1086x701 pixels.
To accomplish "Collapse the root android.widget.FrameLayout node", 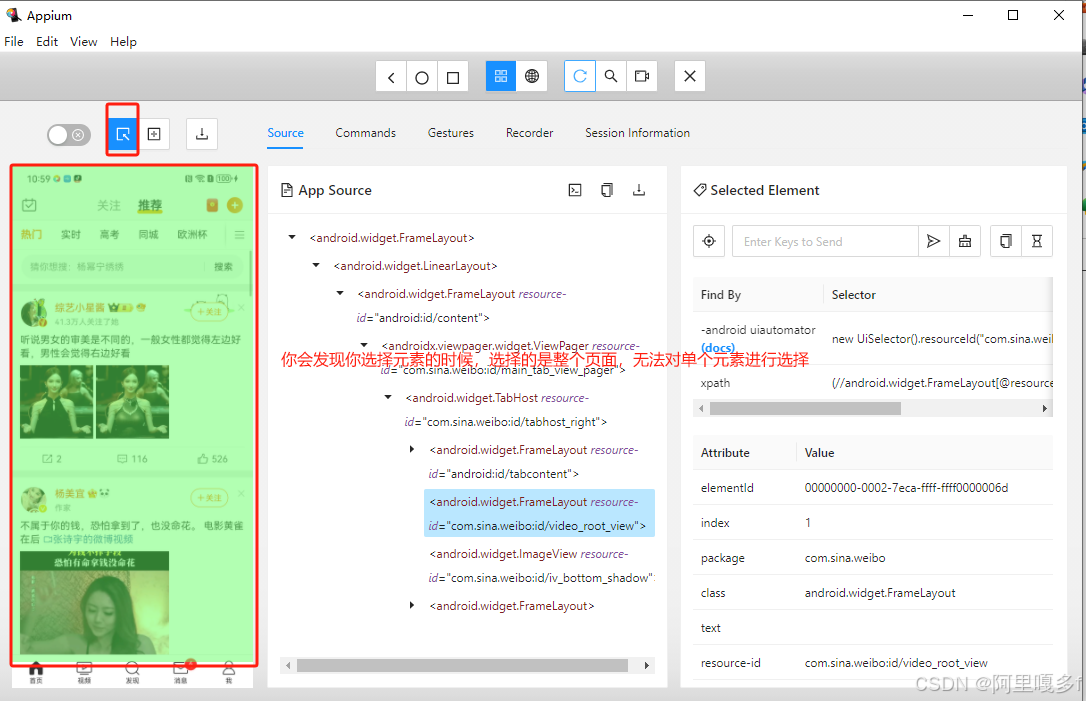I will (x=292, y=238).
